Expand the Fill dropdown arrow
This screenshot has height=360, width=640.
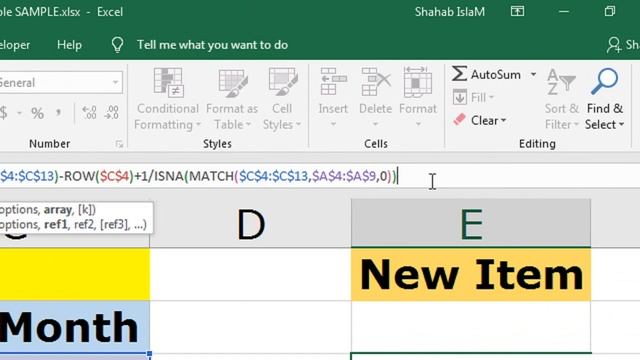point(491,98)
